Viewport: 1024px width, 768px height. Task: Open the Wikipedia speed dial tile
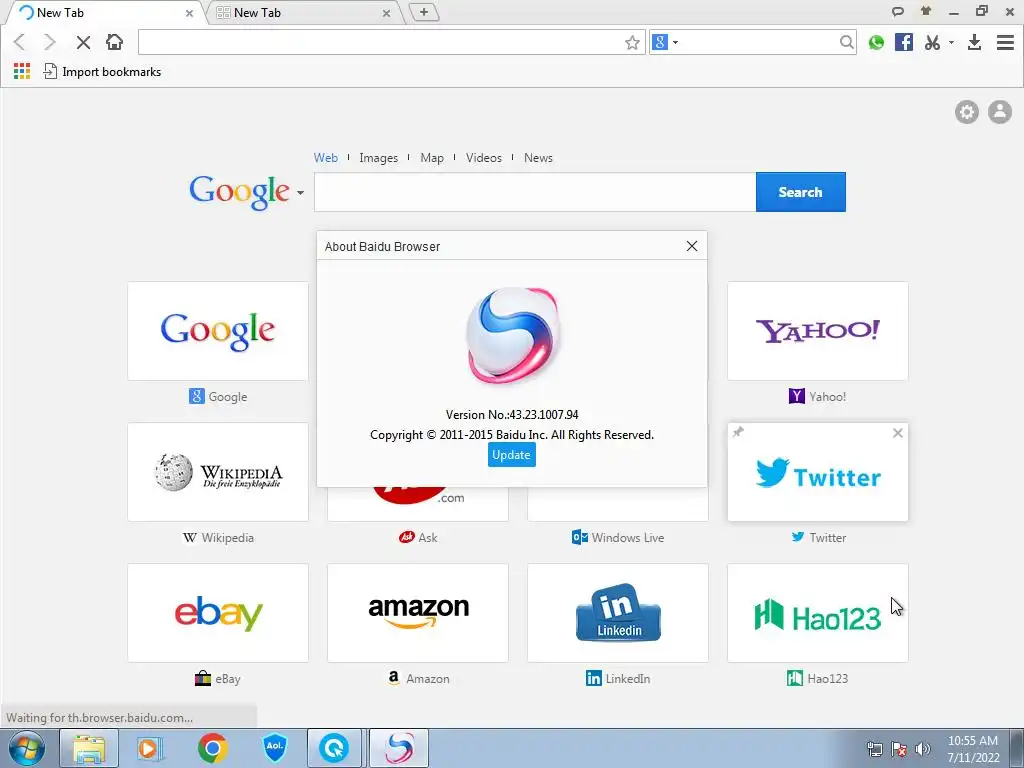point(218,472)
